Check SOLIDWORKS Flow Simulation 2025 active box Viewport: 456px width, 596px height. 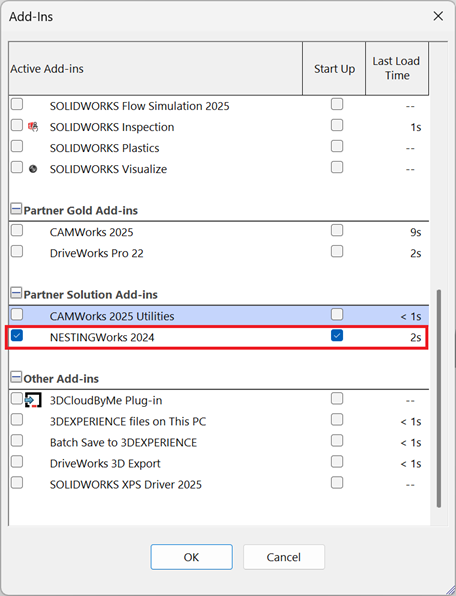[17, 104]
